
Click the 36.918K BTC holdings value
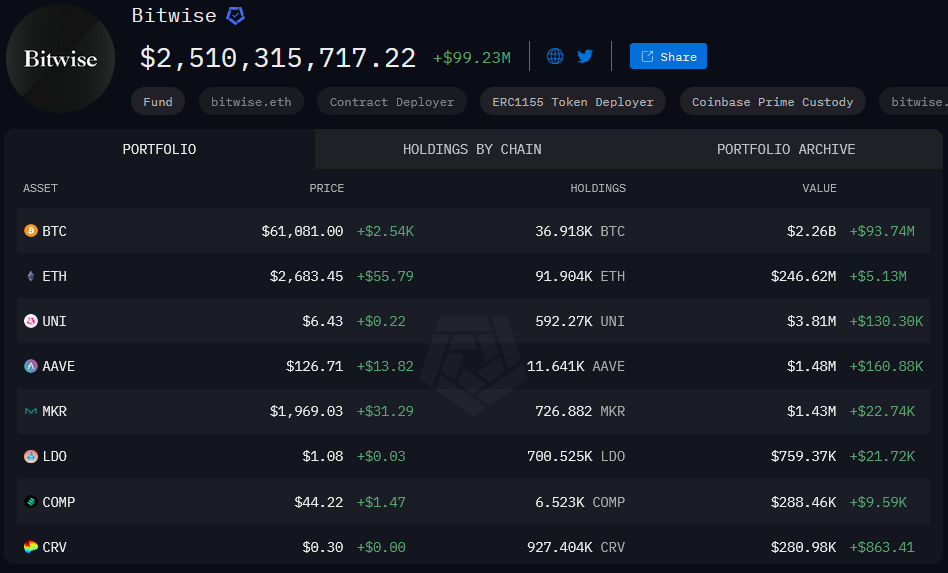580,231
